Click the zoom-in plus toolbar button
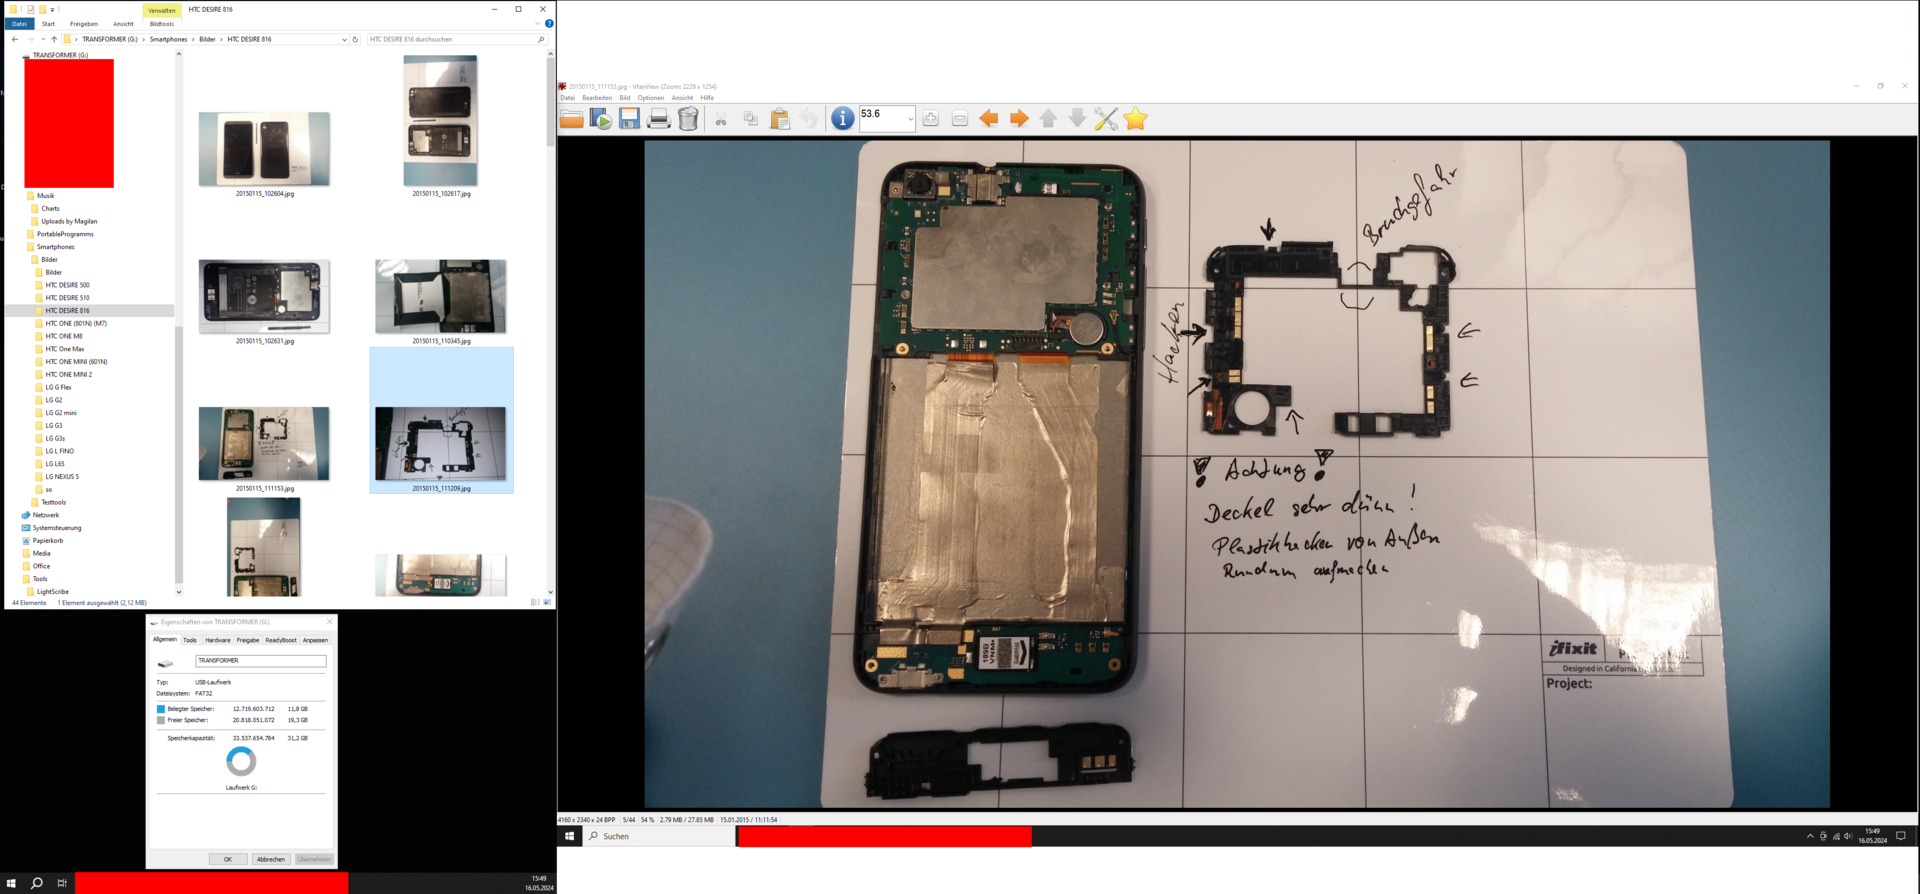 click(931, 119)
